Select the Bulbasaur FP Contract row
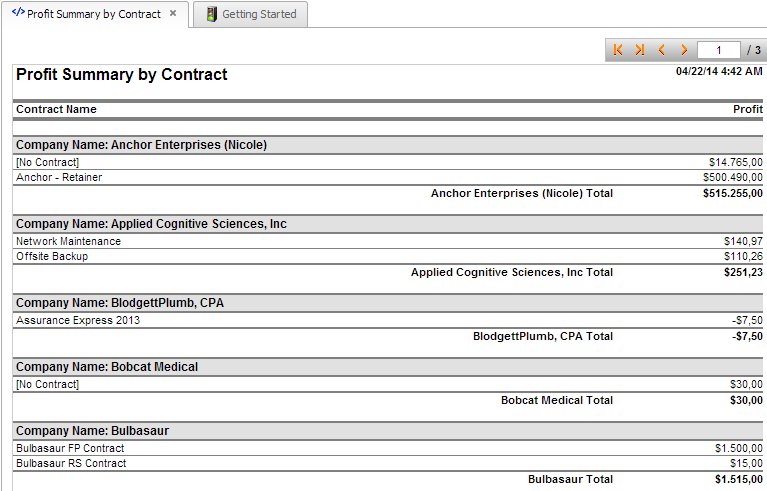Screen dimensions: 767x491 pos(388,448)
